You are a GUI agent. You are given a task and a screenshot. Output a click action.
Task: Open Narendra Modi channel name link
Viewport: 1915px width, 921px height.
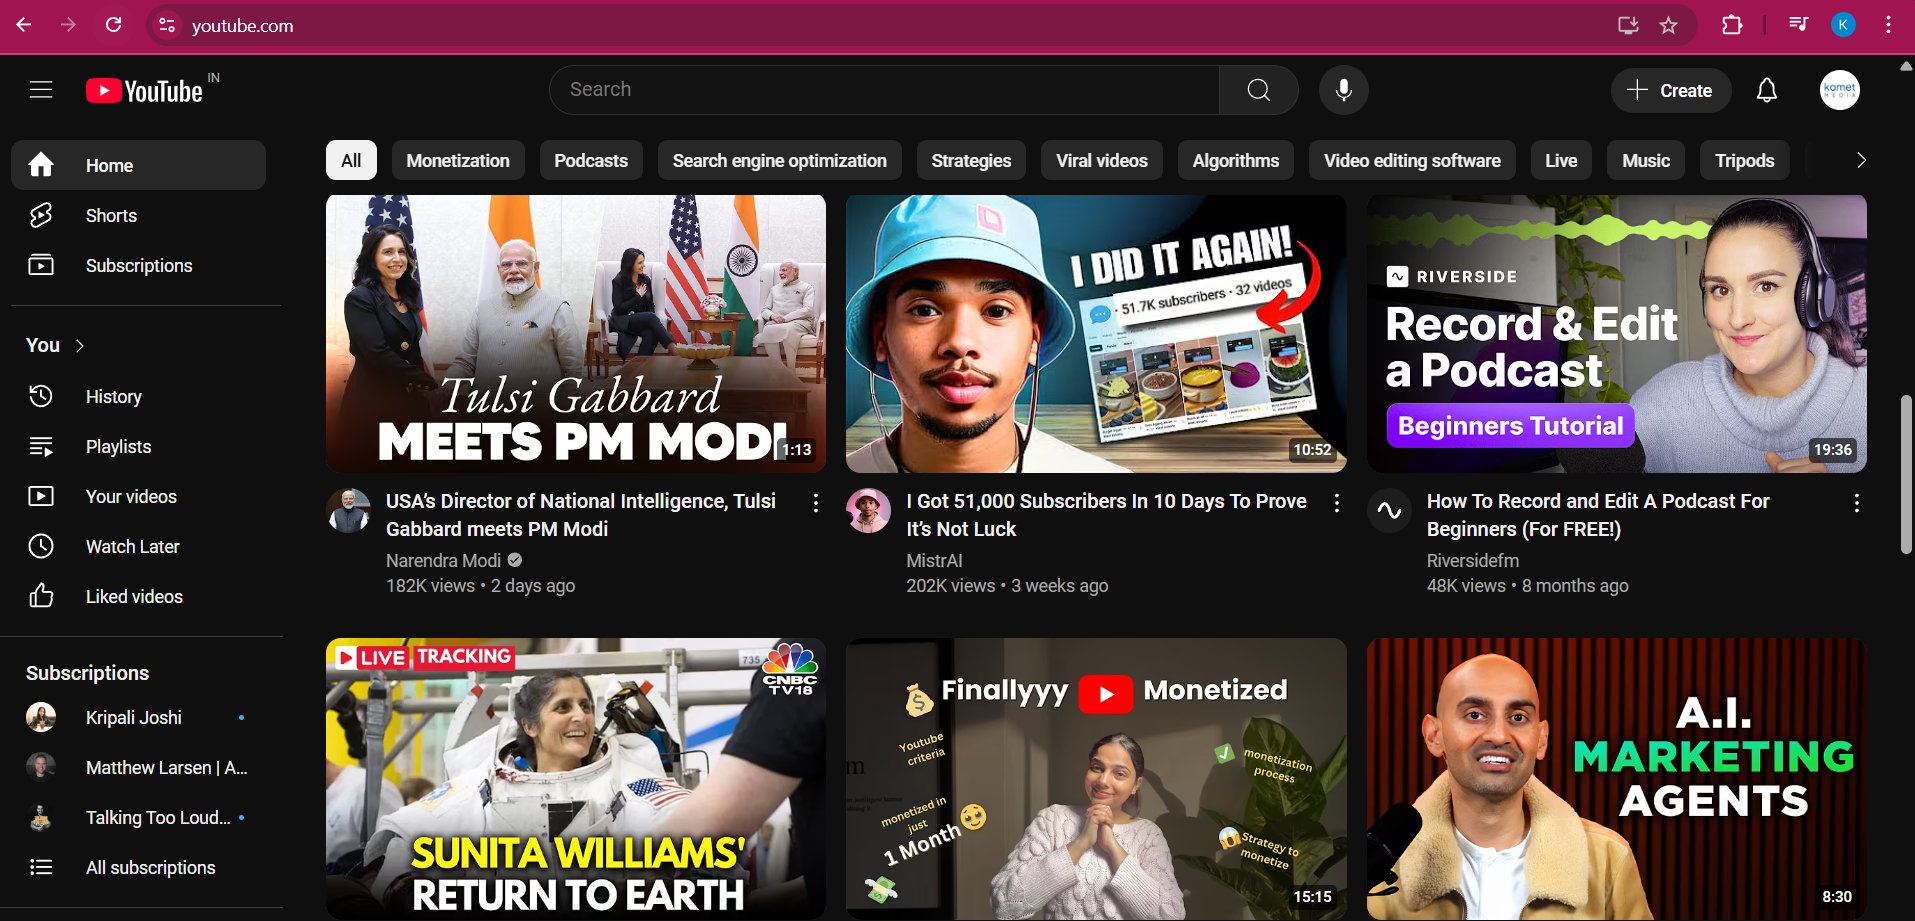click(x=443, y=561)
